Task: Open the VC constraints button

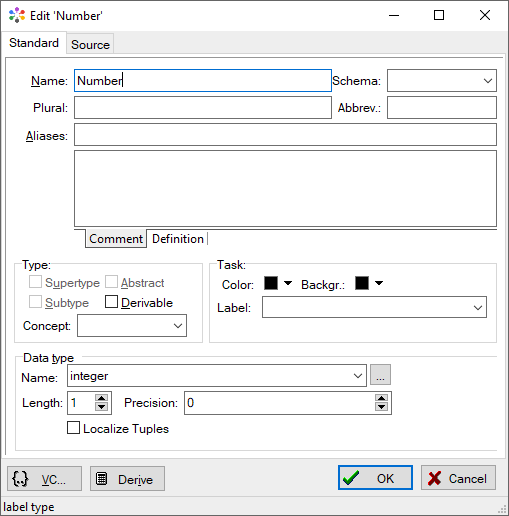Action: 44,479
